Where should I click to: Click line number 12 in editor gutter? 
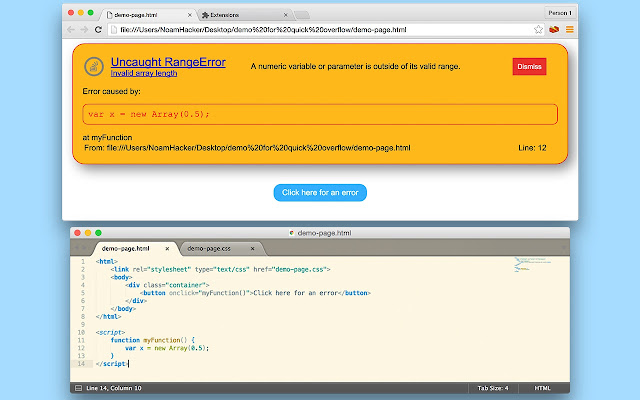pos(81,348)
